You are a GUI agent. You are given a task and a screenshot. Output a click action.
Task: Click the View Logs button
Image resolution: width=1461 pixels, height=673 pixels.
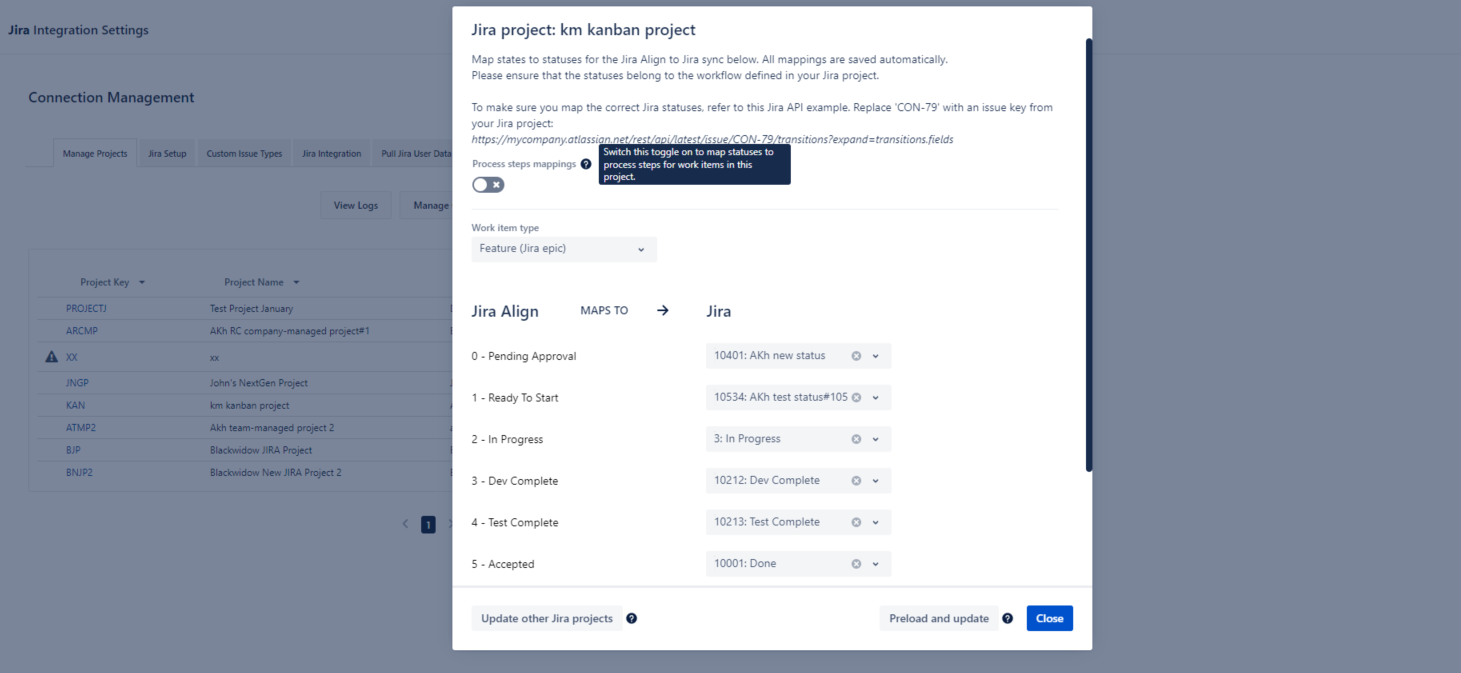pos(356,205)
